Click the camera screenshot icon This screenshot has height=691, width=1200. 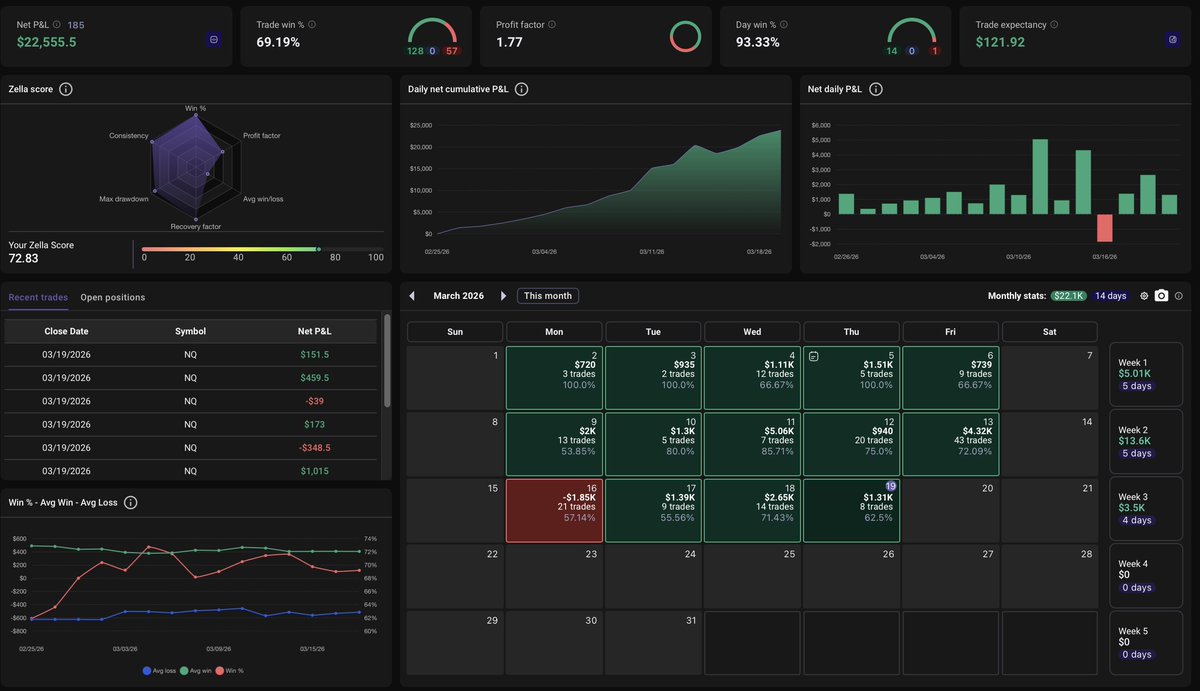pos(1161,296)
